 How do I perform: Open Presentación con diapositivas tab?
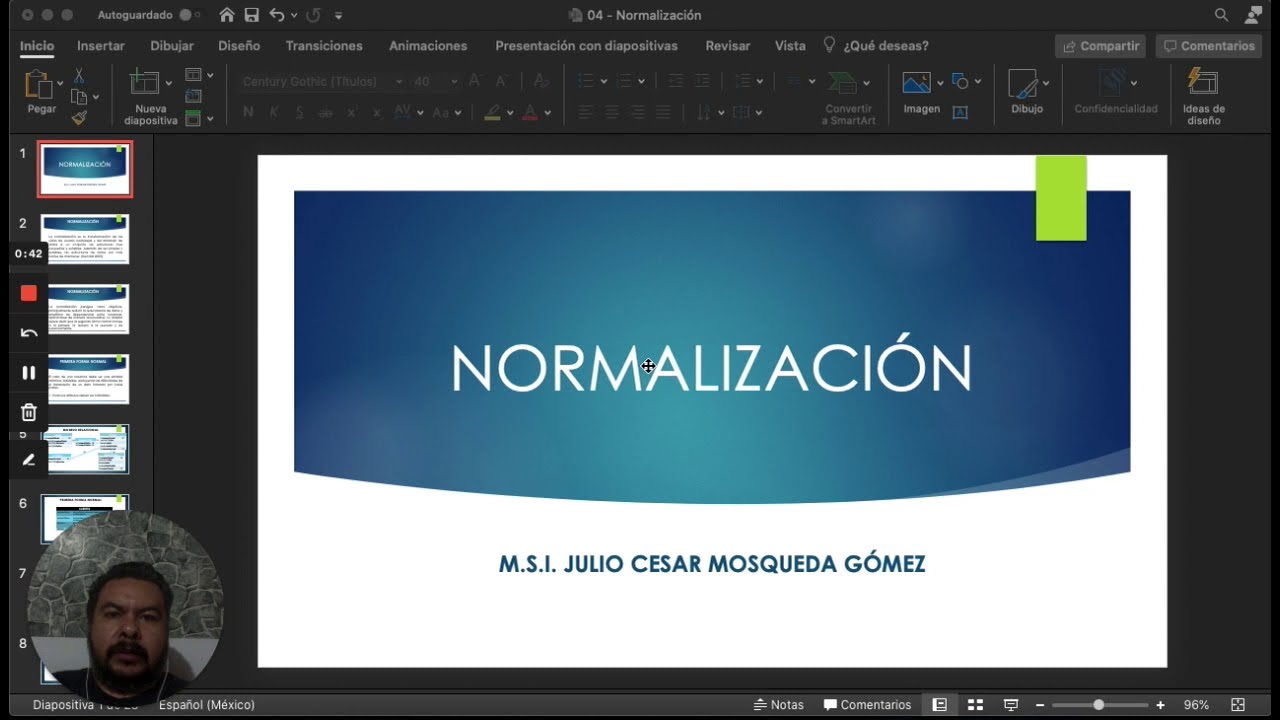586,46
